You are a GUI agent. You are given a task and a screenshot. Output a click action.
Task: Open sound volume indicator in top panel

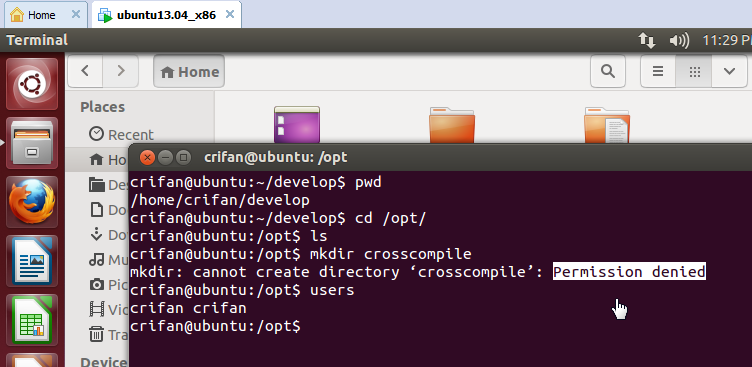click(x=679, y=40)
